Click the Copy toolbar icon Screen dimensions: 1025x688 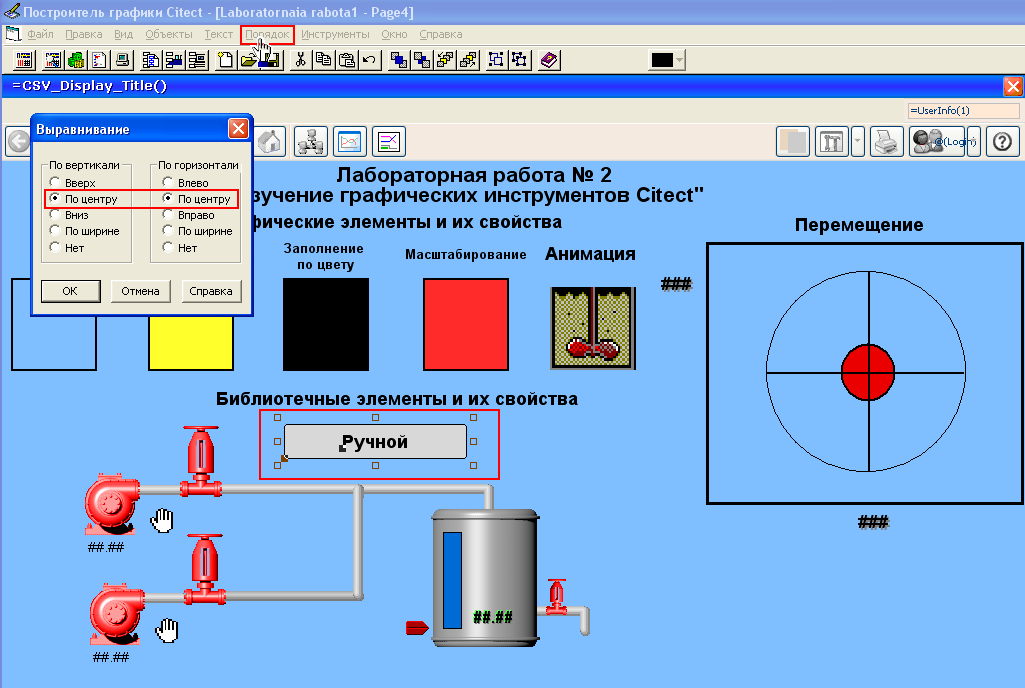(324, 61)
